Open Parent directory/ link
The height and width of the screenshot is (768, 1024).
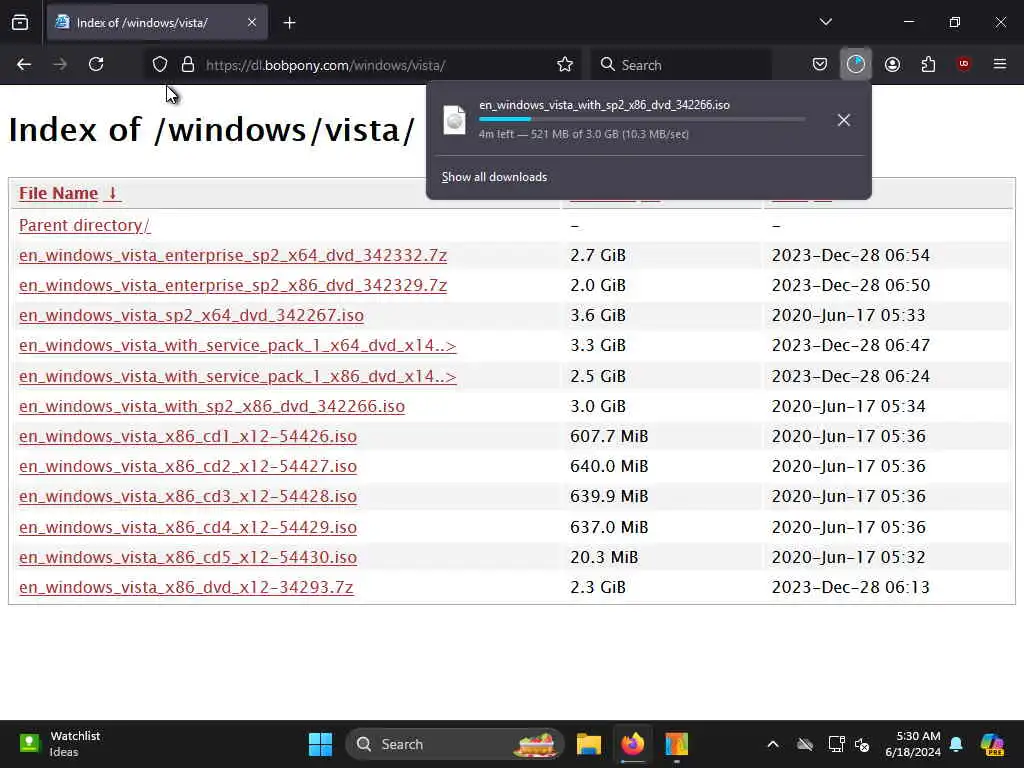pos(84,225)
